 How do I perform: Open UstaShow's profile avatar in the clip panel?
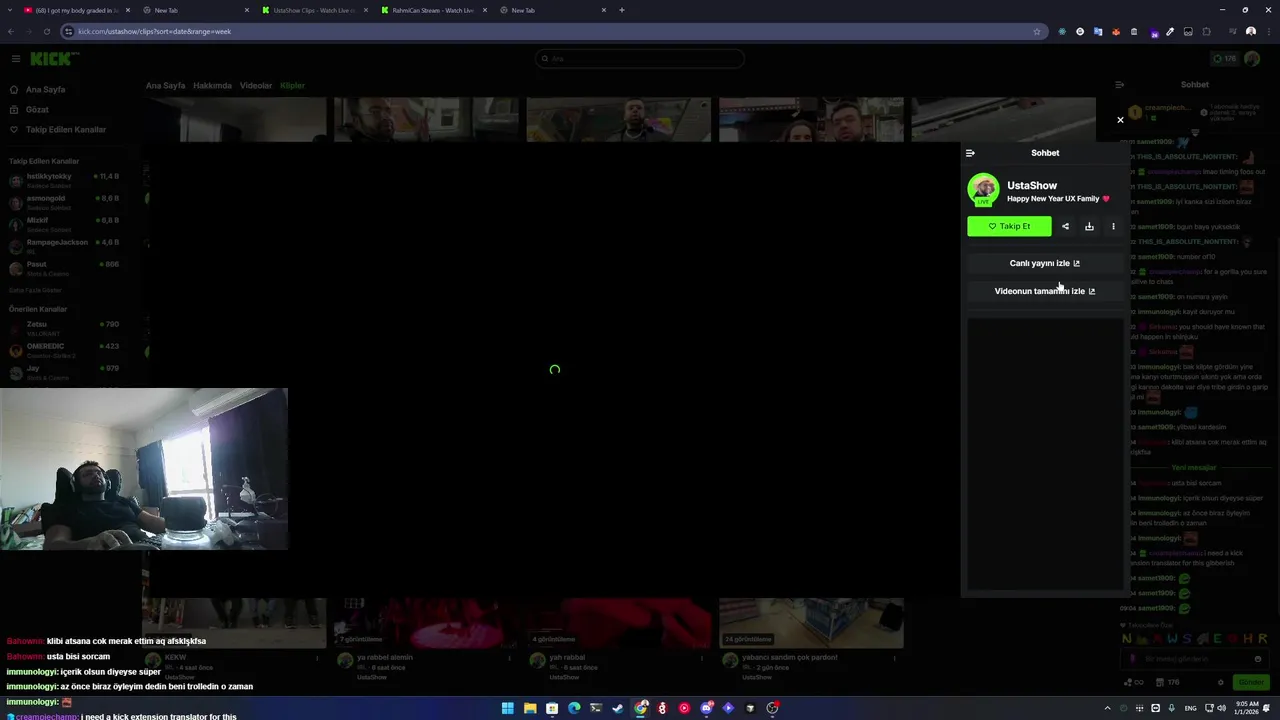(983, 190)
